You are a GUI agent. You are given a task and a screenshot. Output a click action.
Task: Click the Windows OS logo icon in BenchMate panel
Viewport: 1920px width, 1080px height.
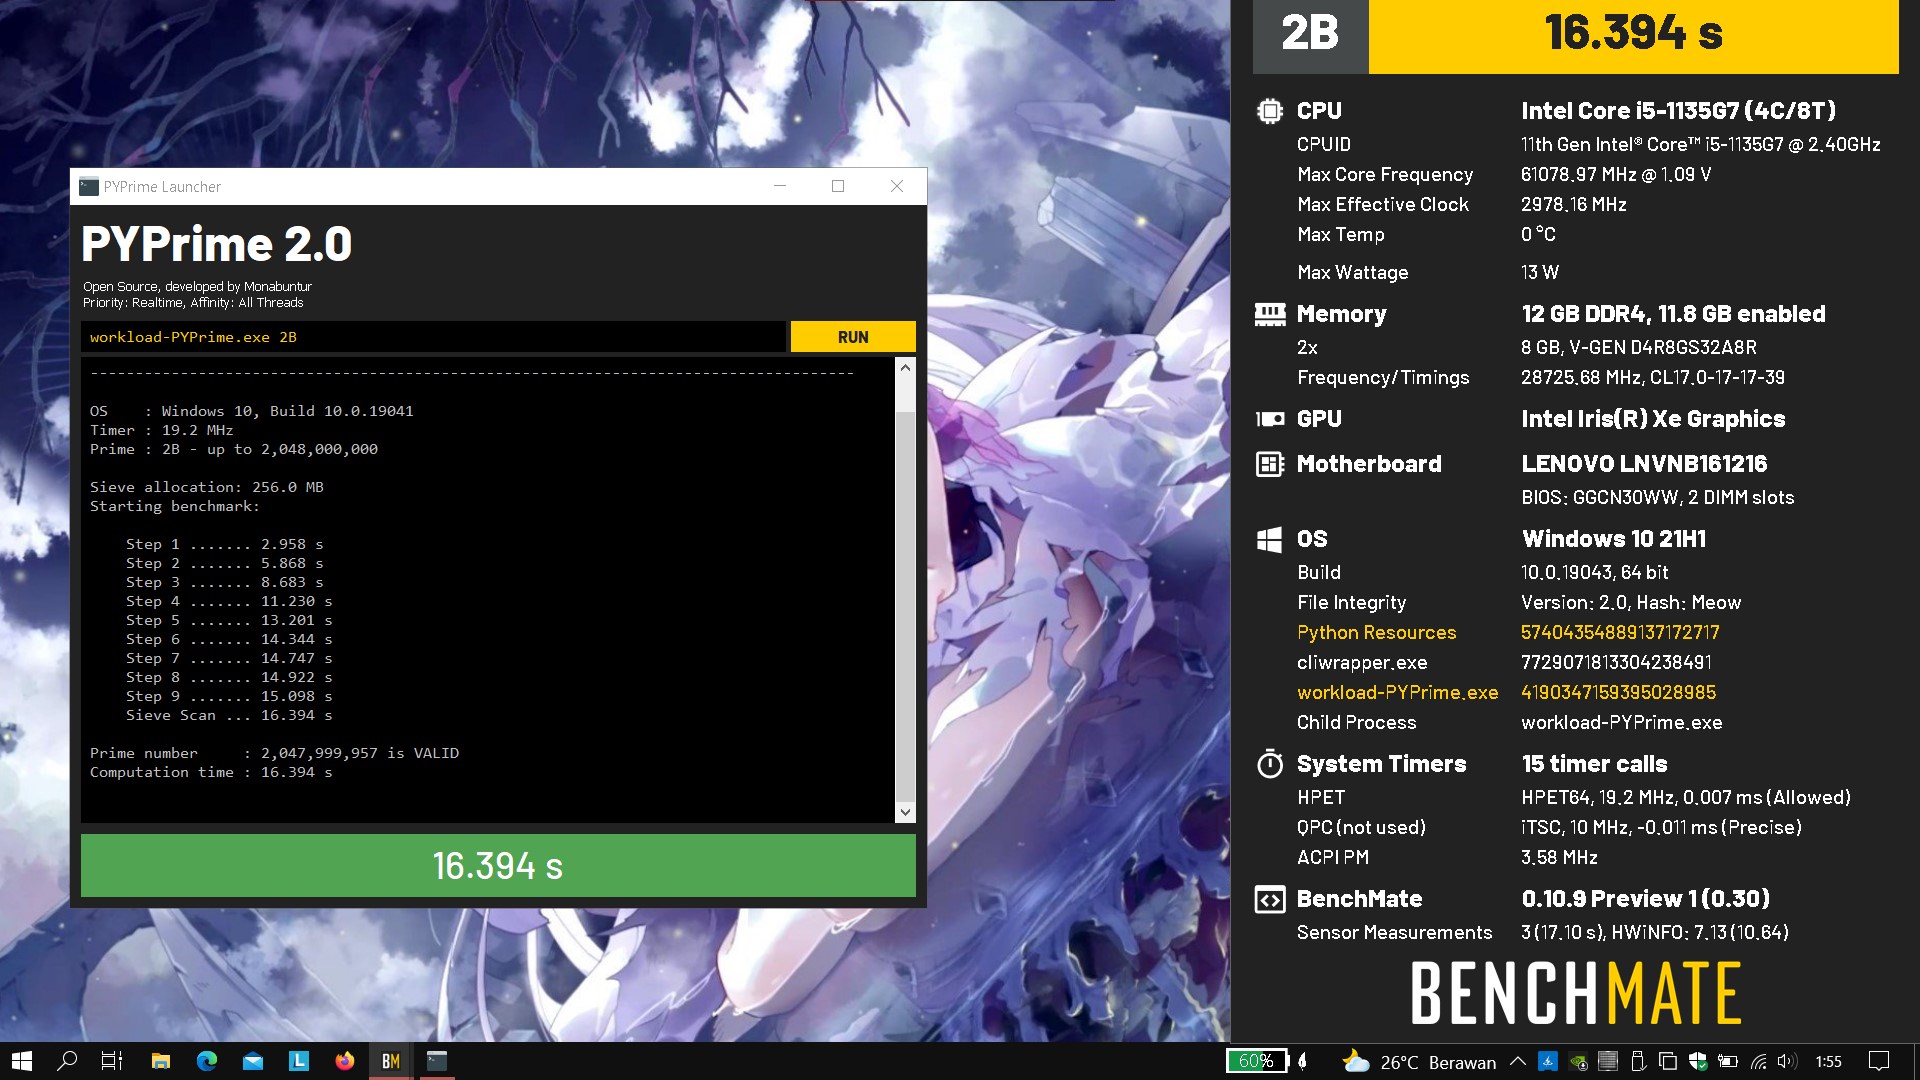pyautogui.click(x=1270, y=540)
